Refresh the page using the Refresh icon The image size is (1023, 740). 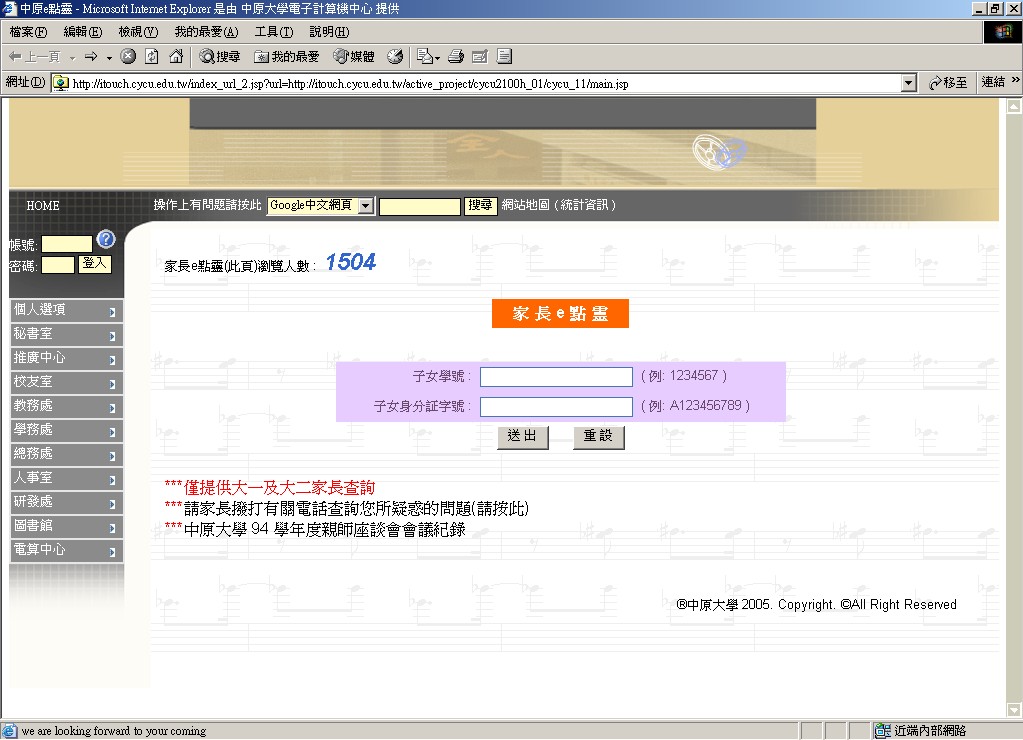coord(151,57)
